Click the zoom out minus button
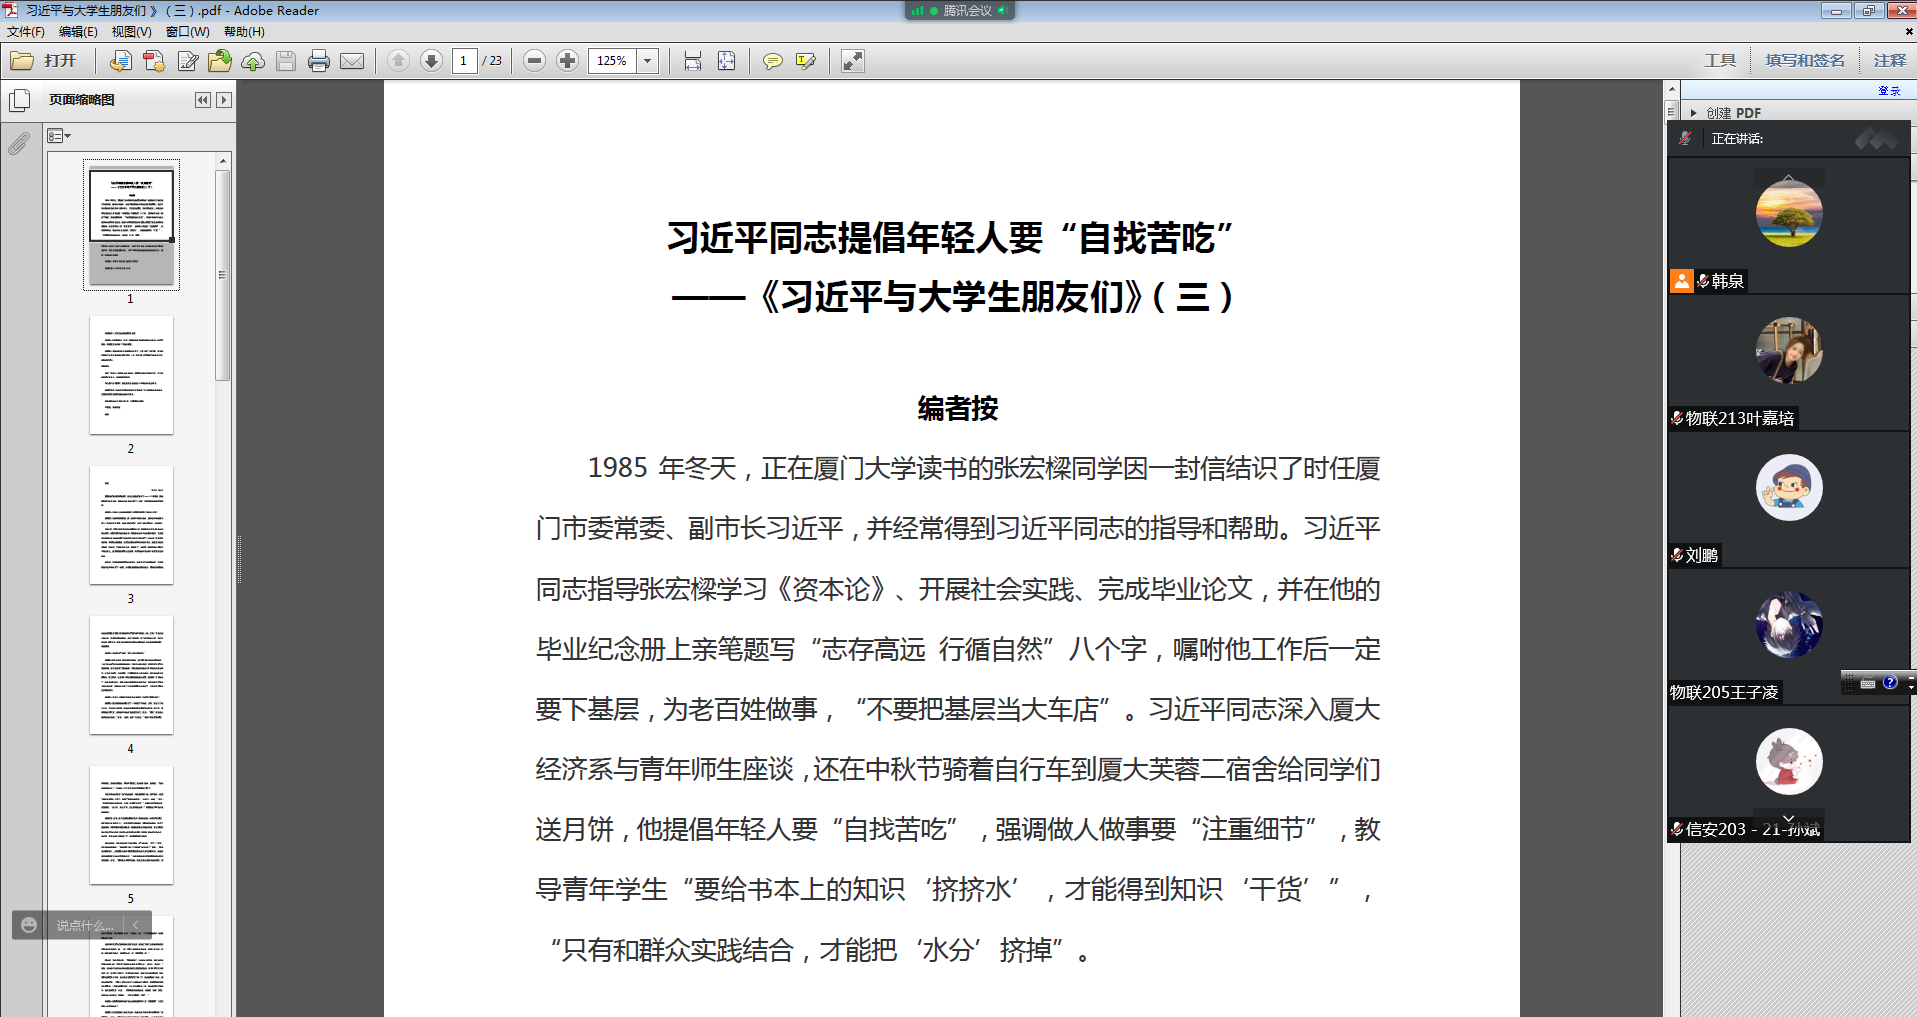1917x1017 pixels. [535, 61]
